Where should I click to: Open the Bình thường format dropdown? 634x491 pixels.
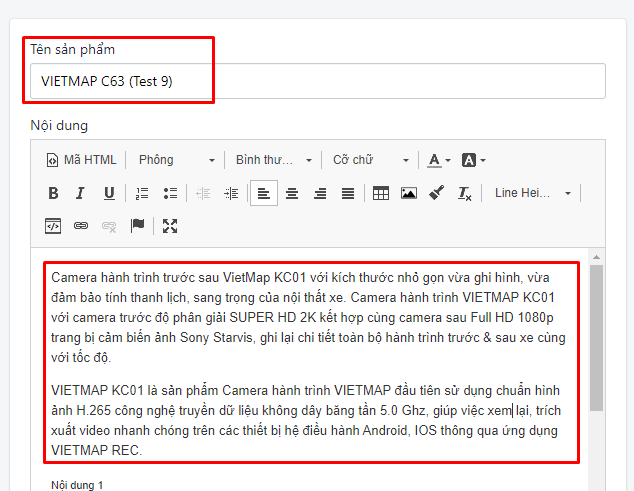[x=273, y=160]
